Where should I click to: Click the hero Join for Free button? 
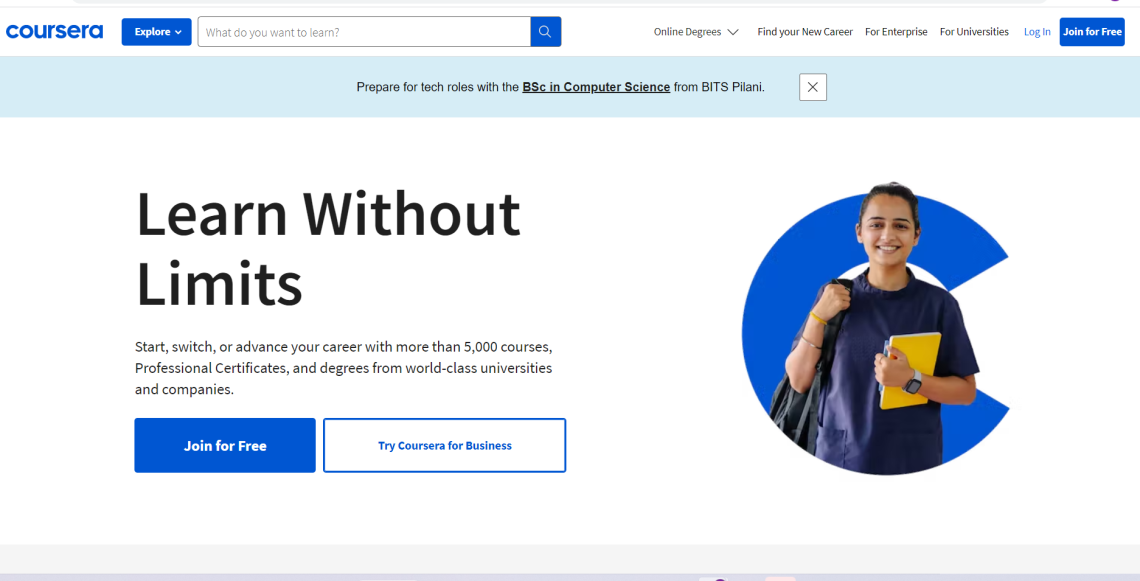pyautogui.click(x=225, y=445)
